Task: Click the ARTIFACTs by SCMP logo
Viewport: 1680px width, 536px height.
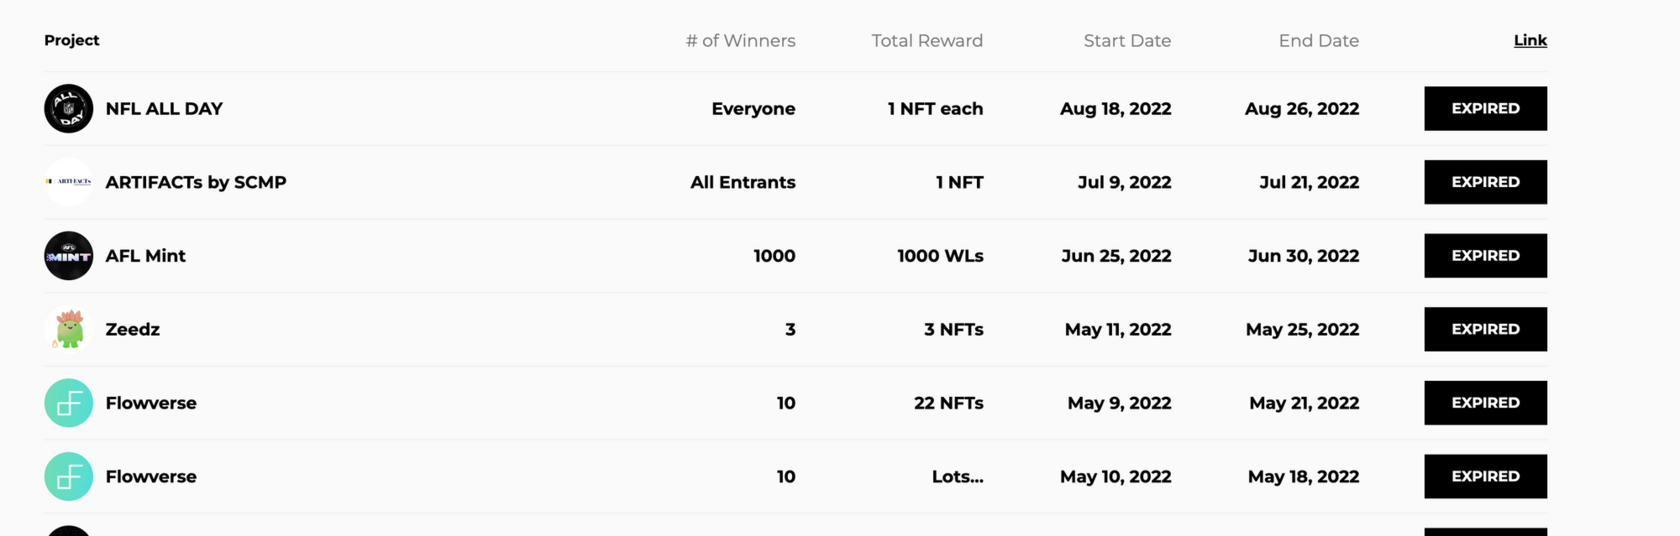Action: tap(69, 182)
